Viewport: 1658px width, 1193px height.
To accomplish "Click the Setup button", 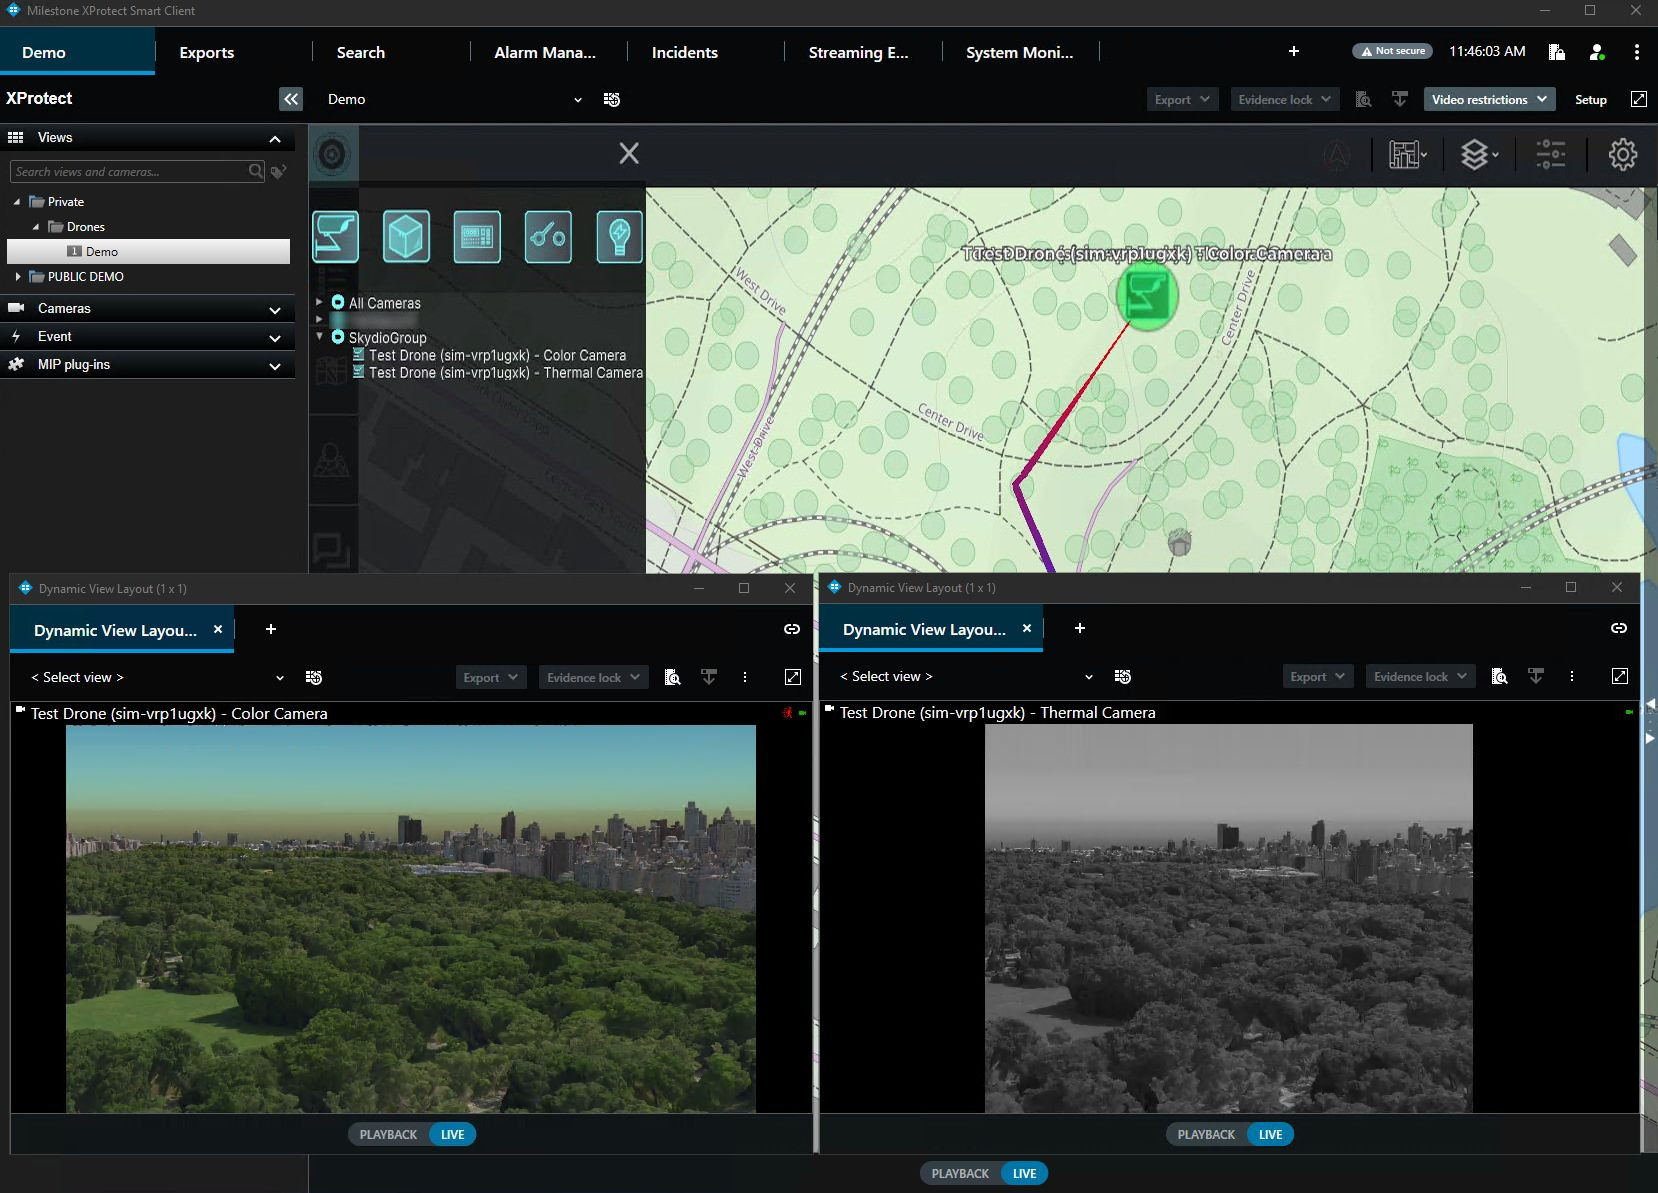I will click(x=1590, y=99).
